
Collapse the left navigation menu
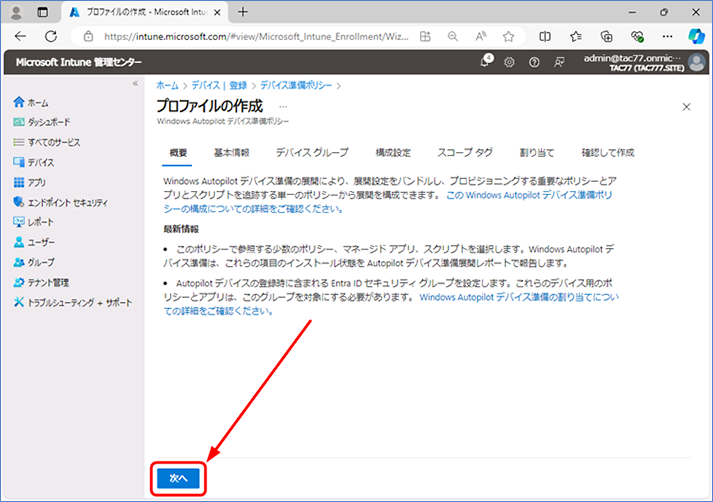click(135, 83)
